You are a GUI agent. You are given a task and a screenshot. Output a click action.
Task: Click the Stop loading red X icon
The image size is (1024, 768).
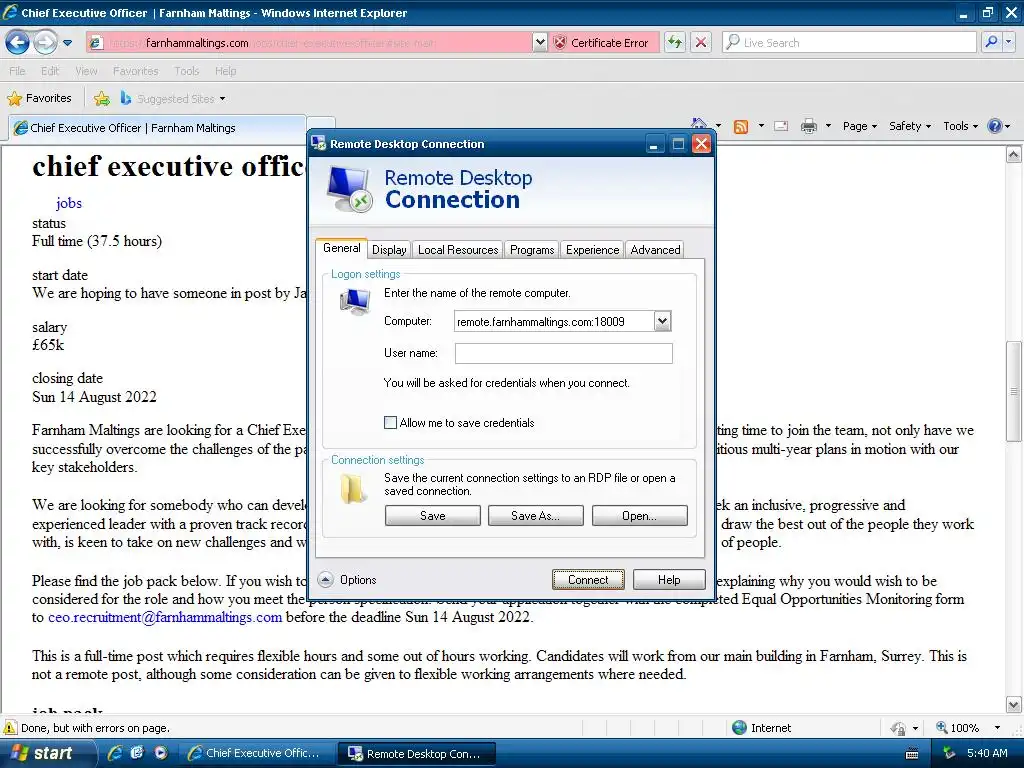point(701,43)
